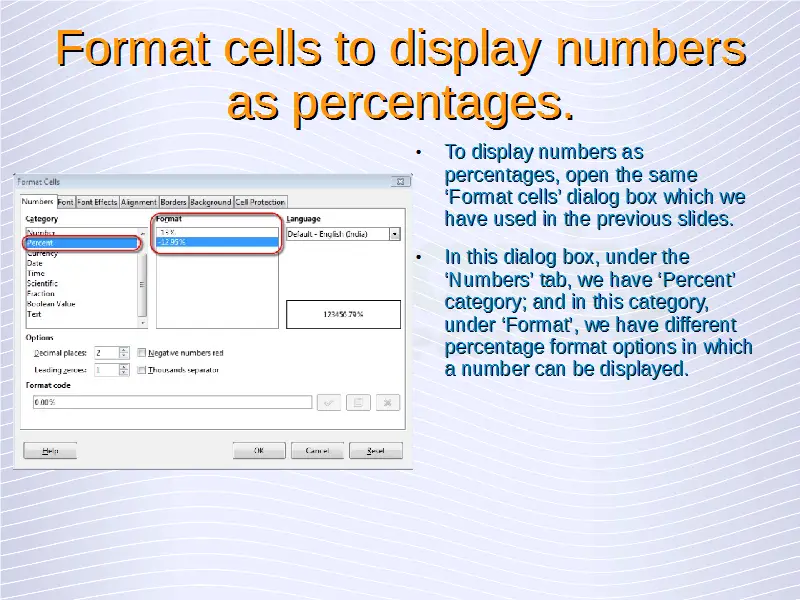Select the -12.95% format entry
800x600 pixels.
coord(217,242)
